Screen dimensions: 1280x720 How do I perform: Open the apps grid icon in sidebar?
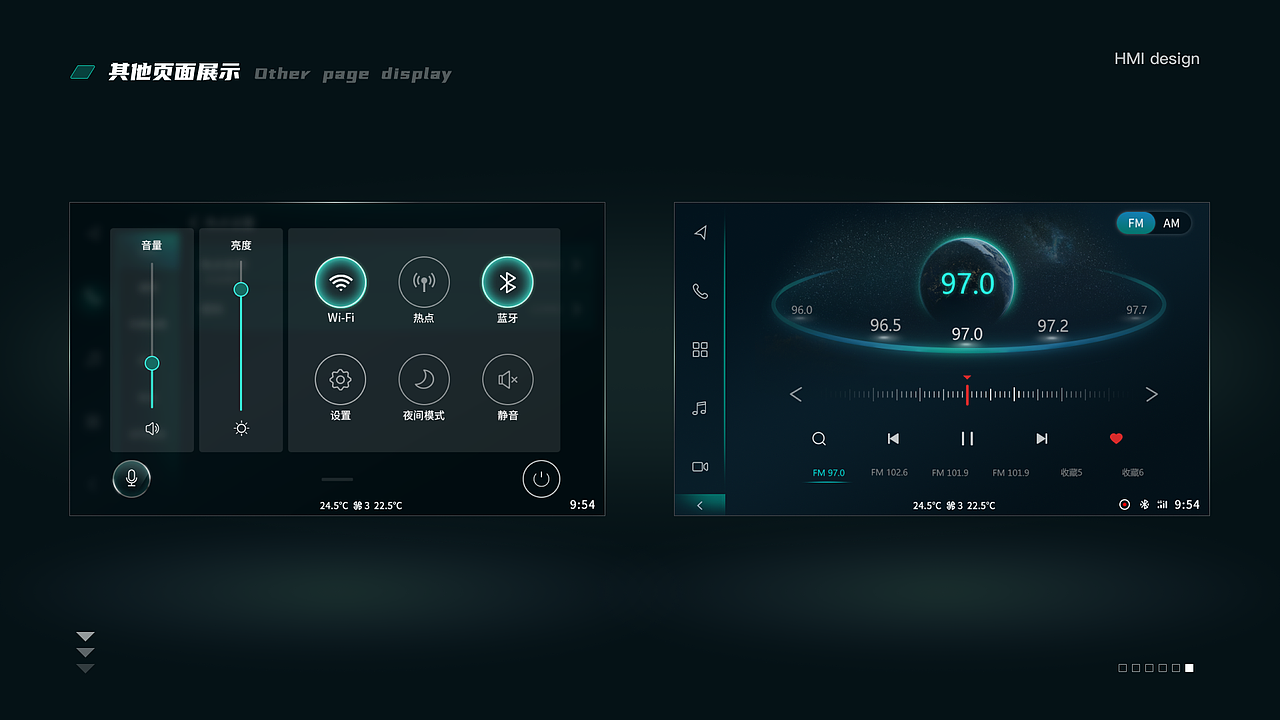700,350
